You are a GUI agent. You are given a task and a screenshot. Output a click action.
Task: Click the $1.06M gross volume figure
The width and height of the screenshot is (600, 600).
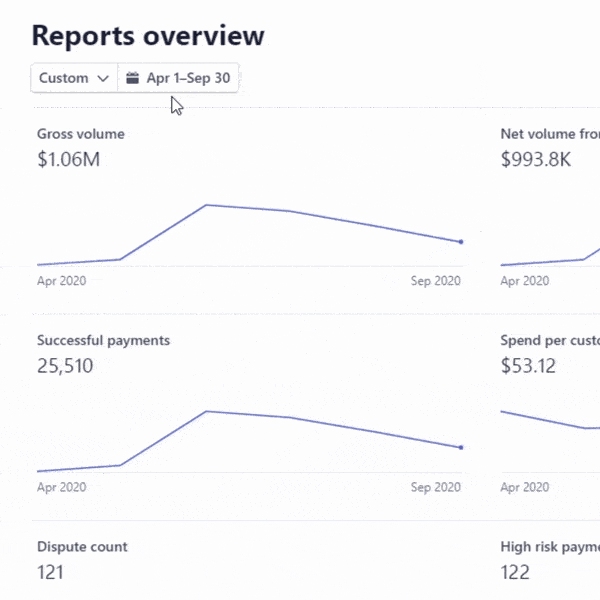(68, 159)
